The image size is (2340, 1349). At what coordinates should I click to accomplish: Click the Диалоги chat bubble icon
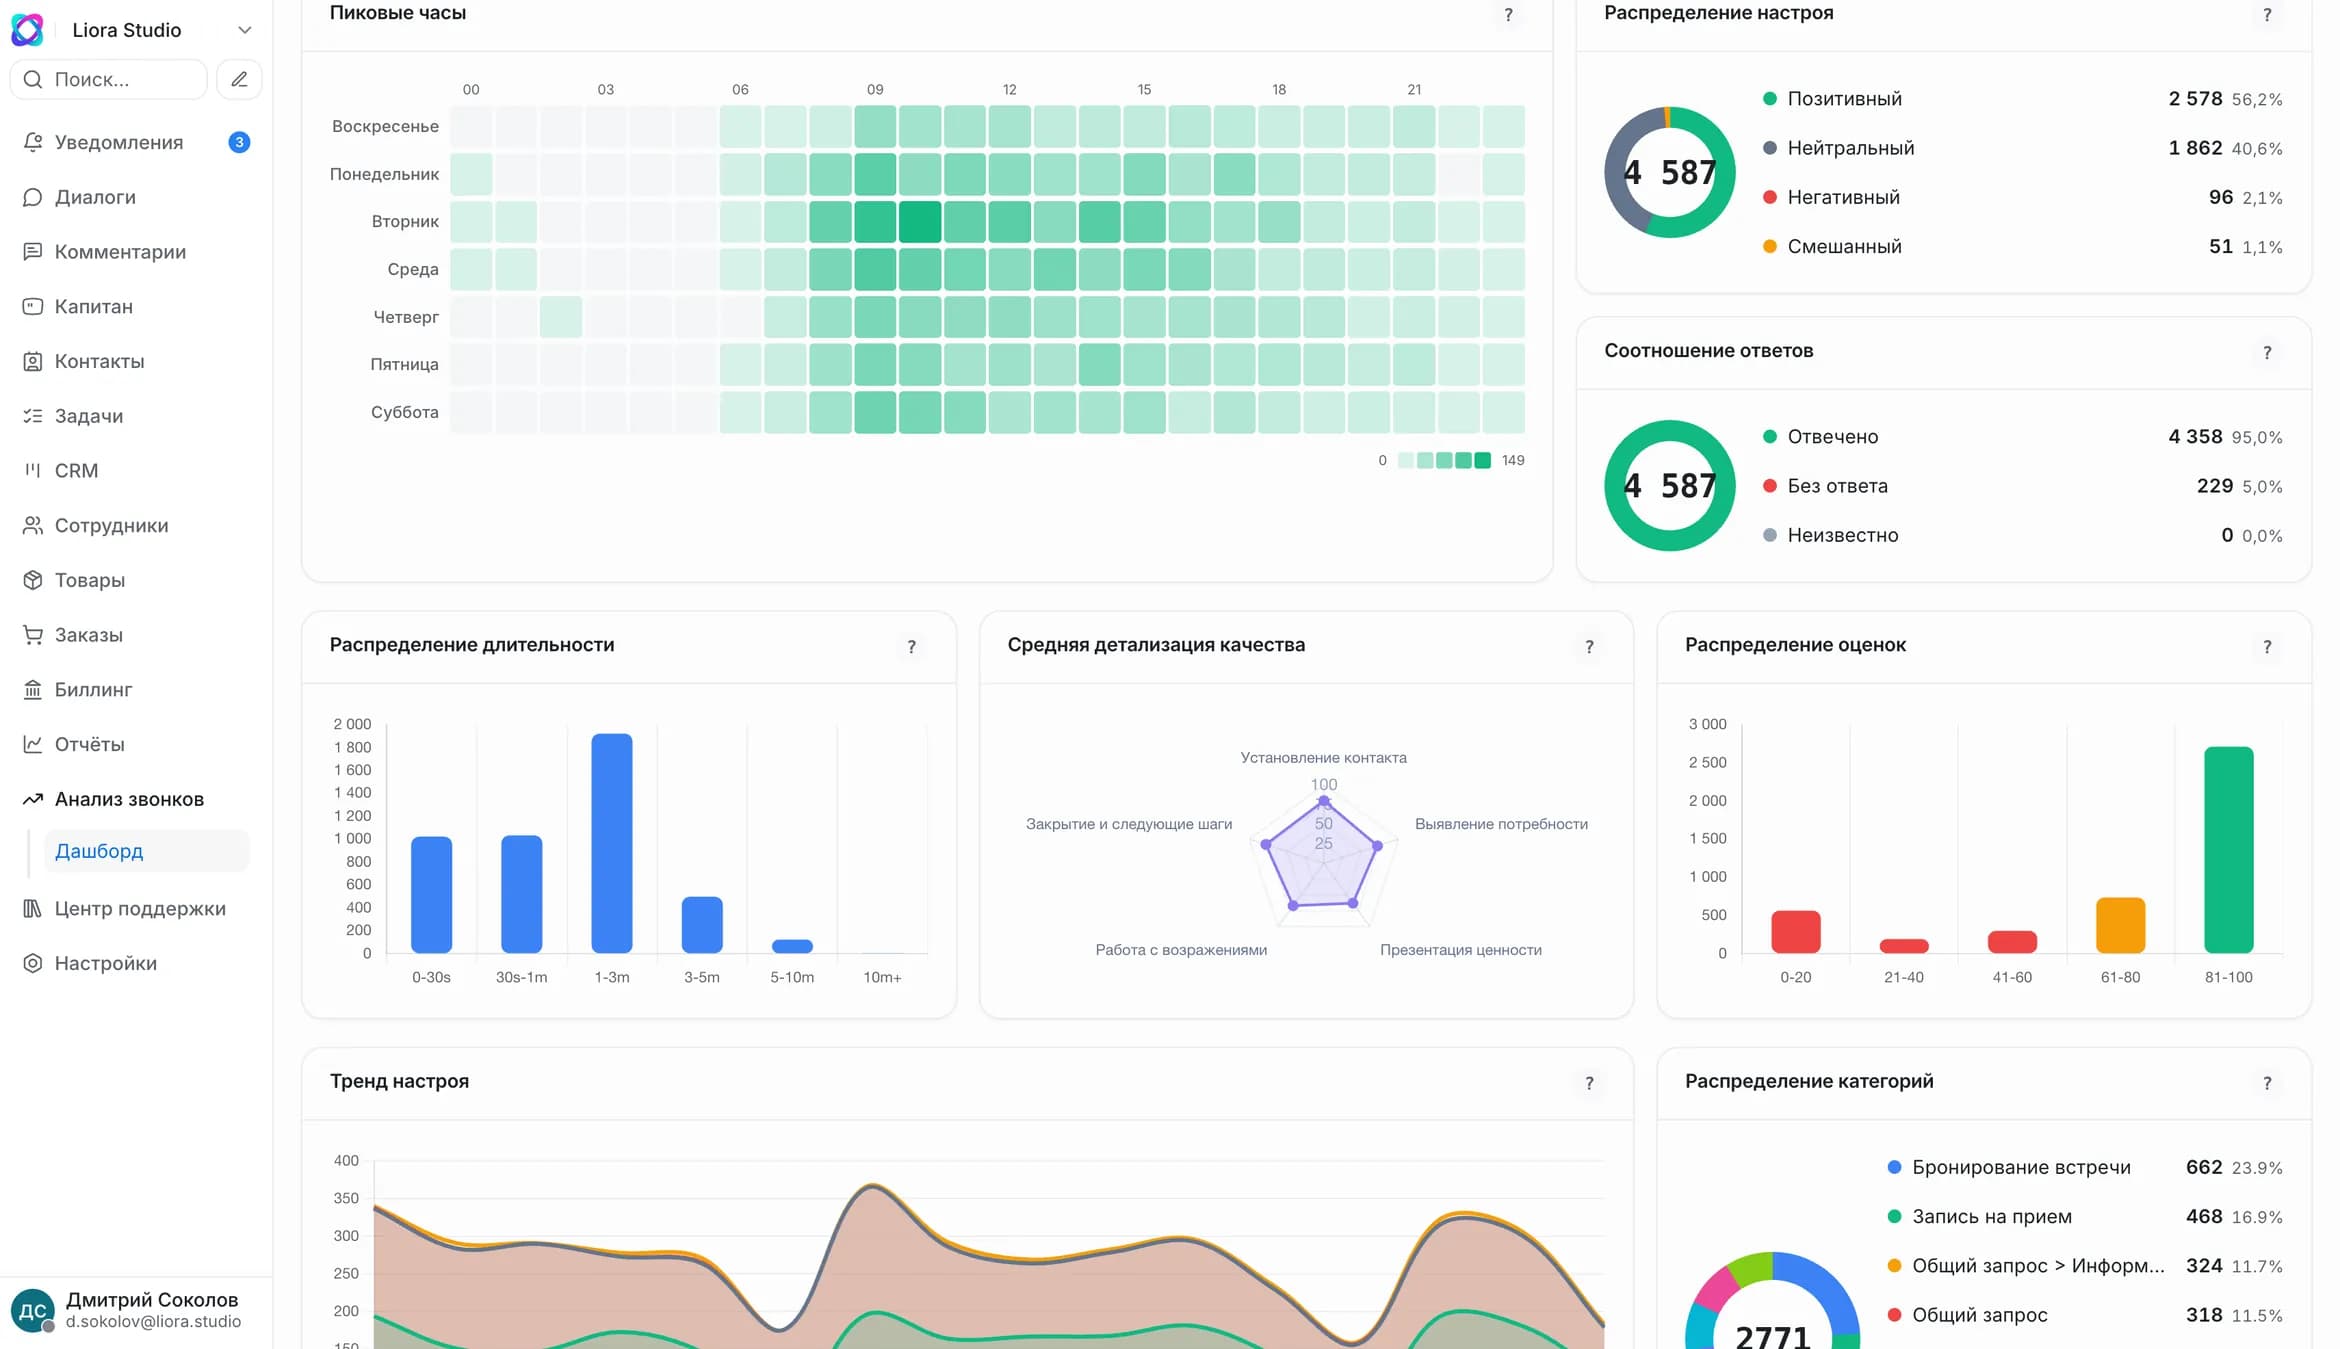33,197
